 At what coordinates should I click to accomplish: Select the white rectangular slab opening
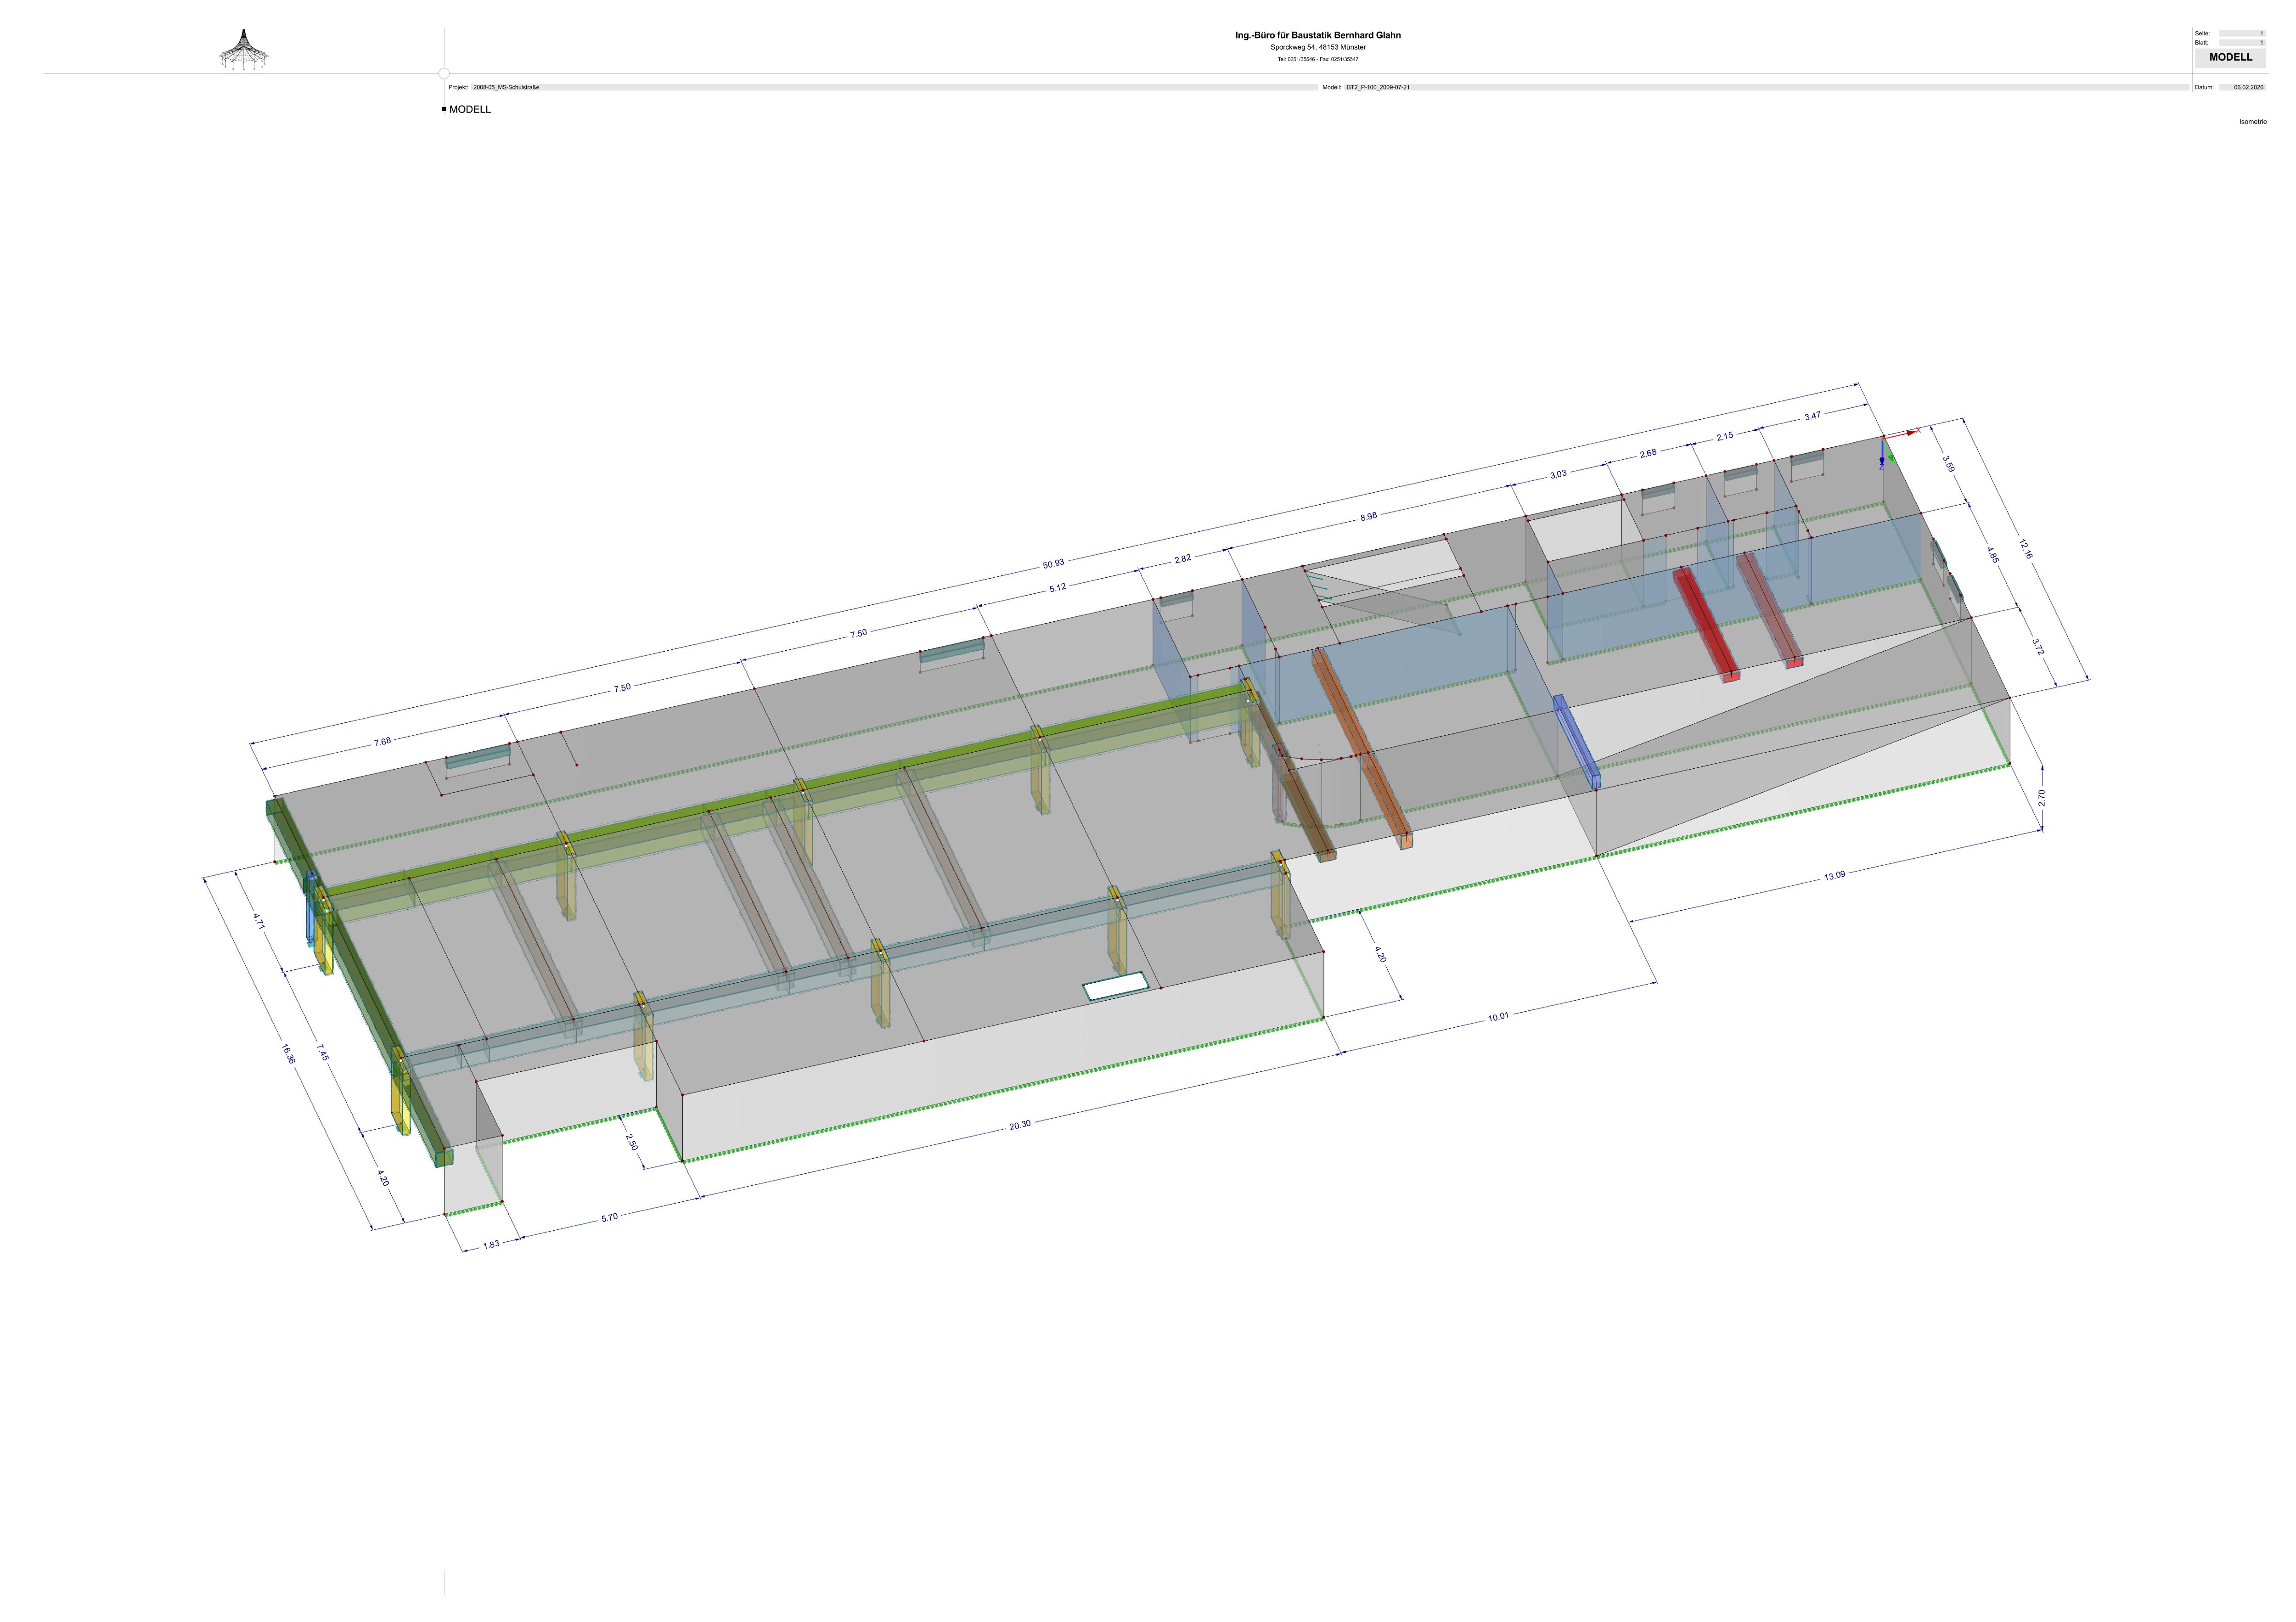tap(1116, 986)
